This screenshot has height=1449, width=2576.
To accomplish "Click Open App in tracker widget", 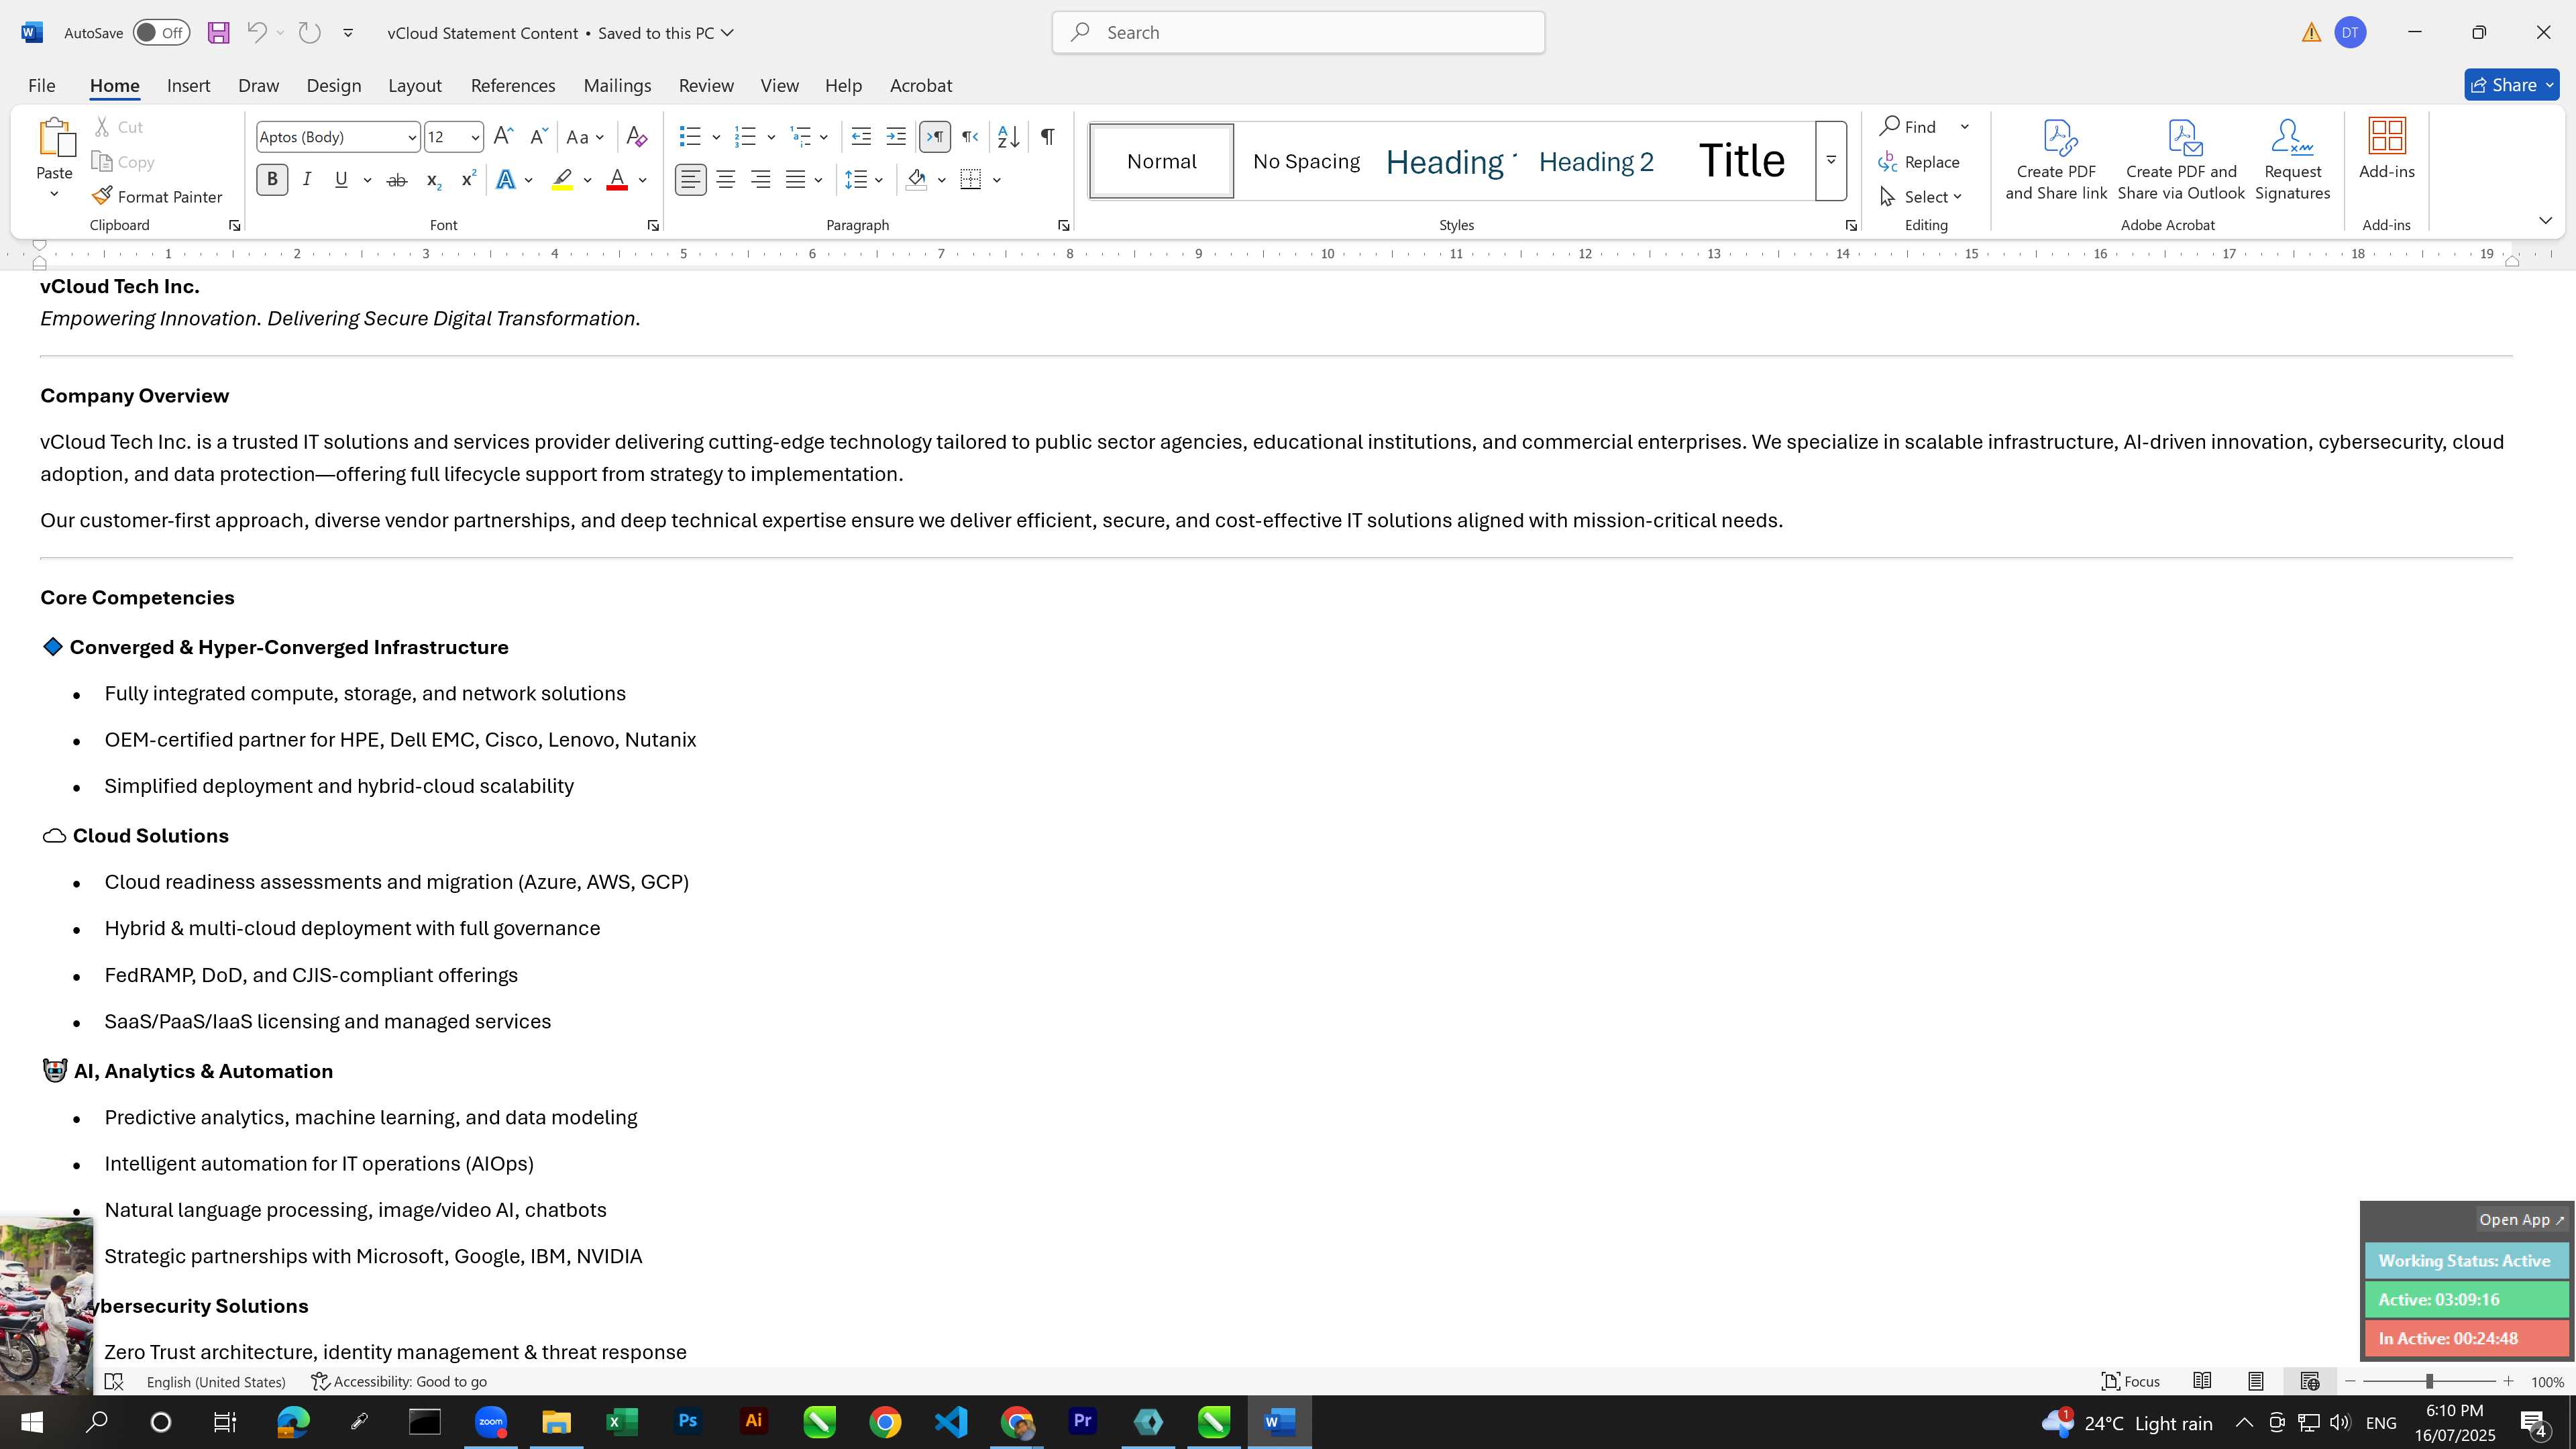I will [2521, 1219].
